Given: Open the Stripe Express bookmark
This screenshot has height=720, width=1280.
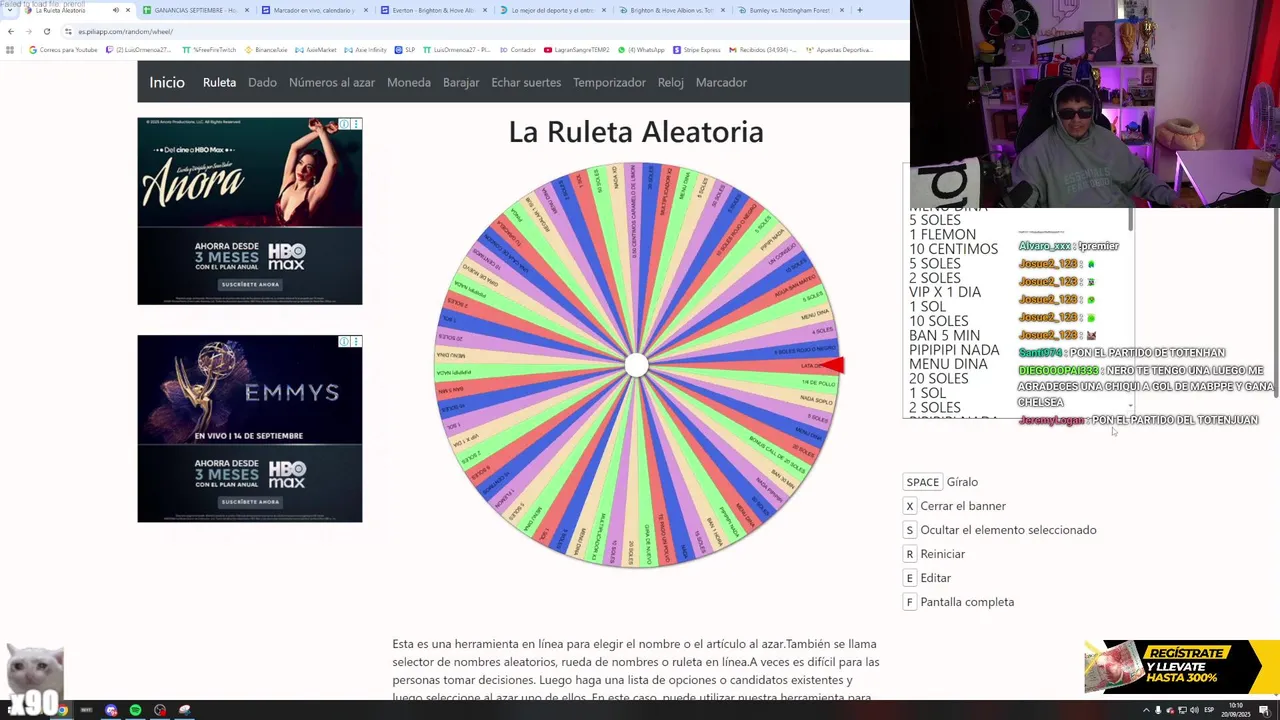Looking at the screenshot, I should point(696,49).
